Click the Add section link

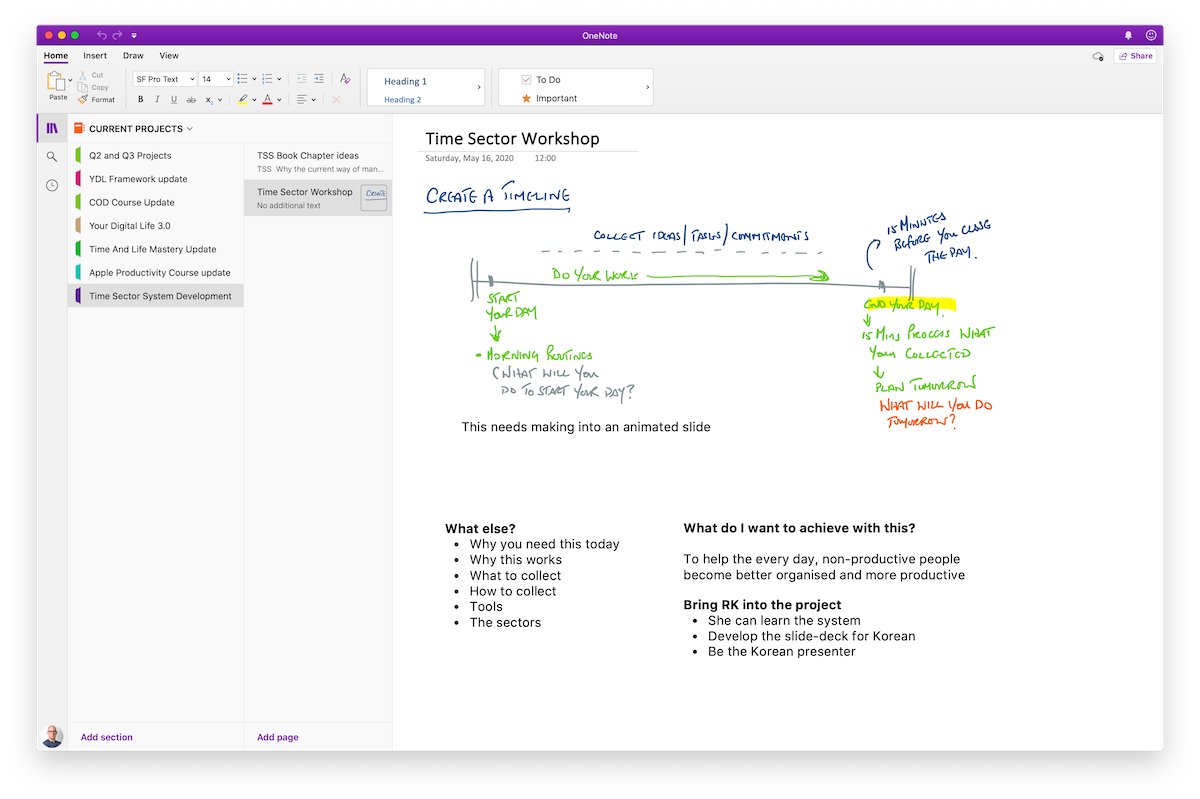click(x=107, y=737)
